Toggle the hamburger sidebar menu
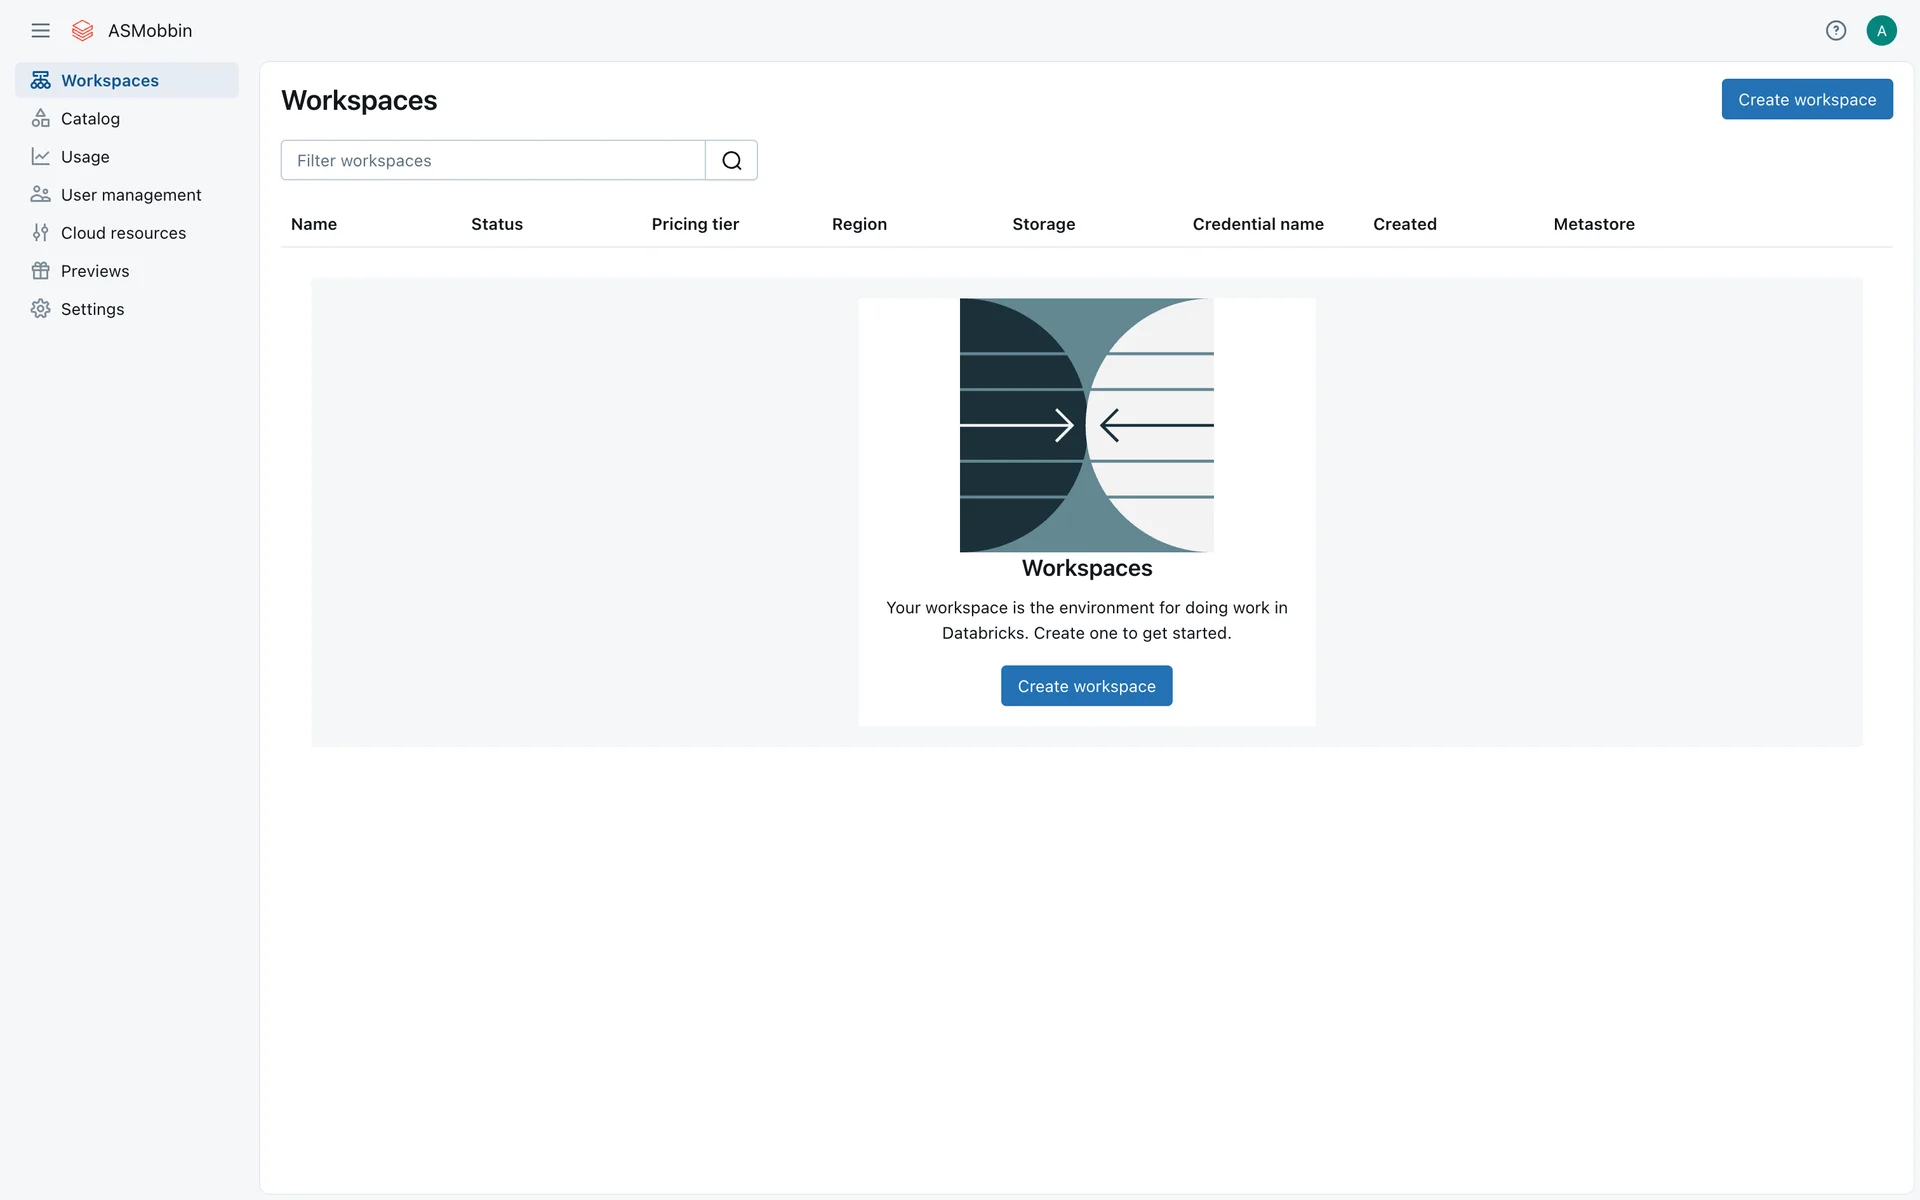This screenshot has height=1200, width=1920. (x=40, y=31)
